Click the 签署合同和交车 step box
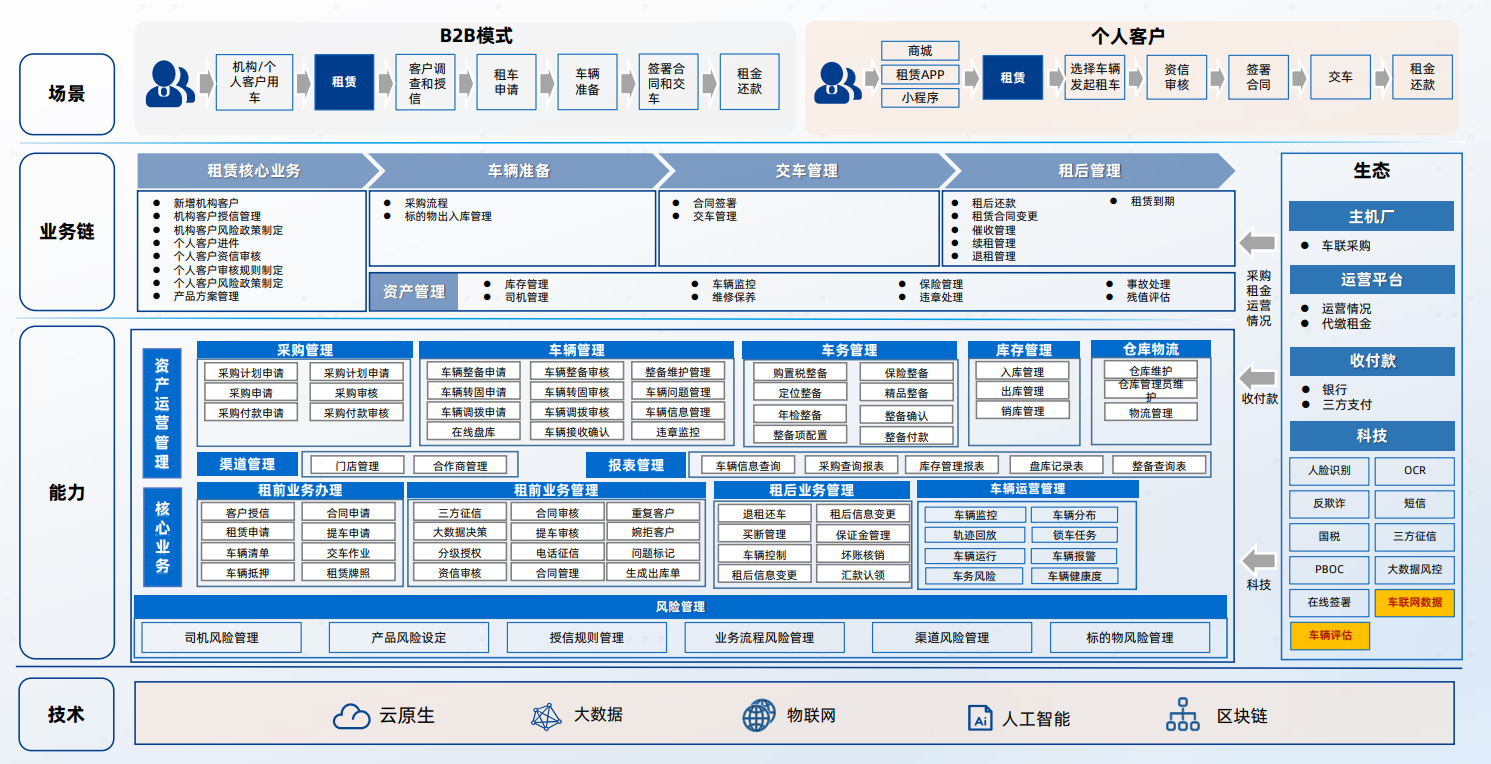Screen dimensions: 1491x764 click(667, 82)
